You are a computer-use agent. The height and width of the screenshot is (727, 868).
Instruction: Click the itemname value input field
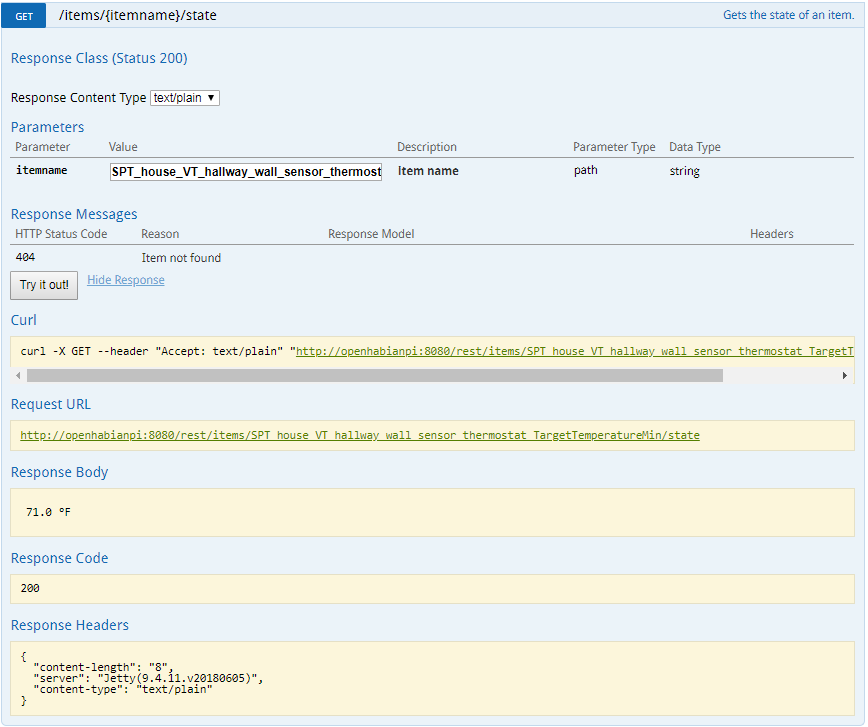246,171
